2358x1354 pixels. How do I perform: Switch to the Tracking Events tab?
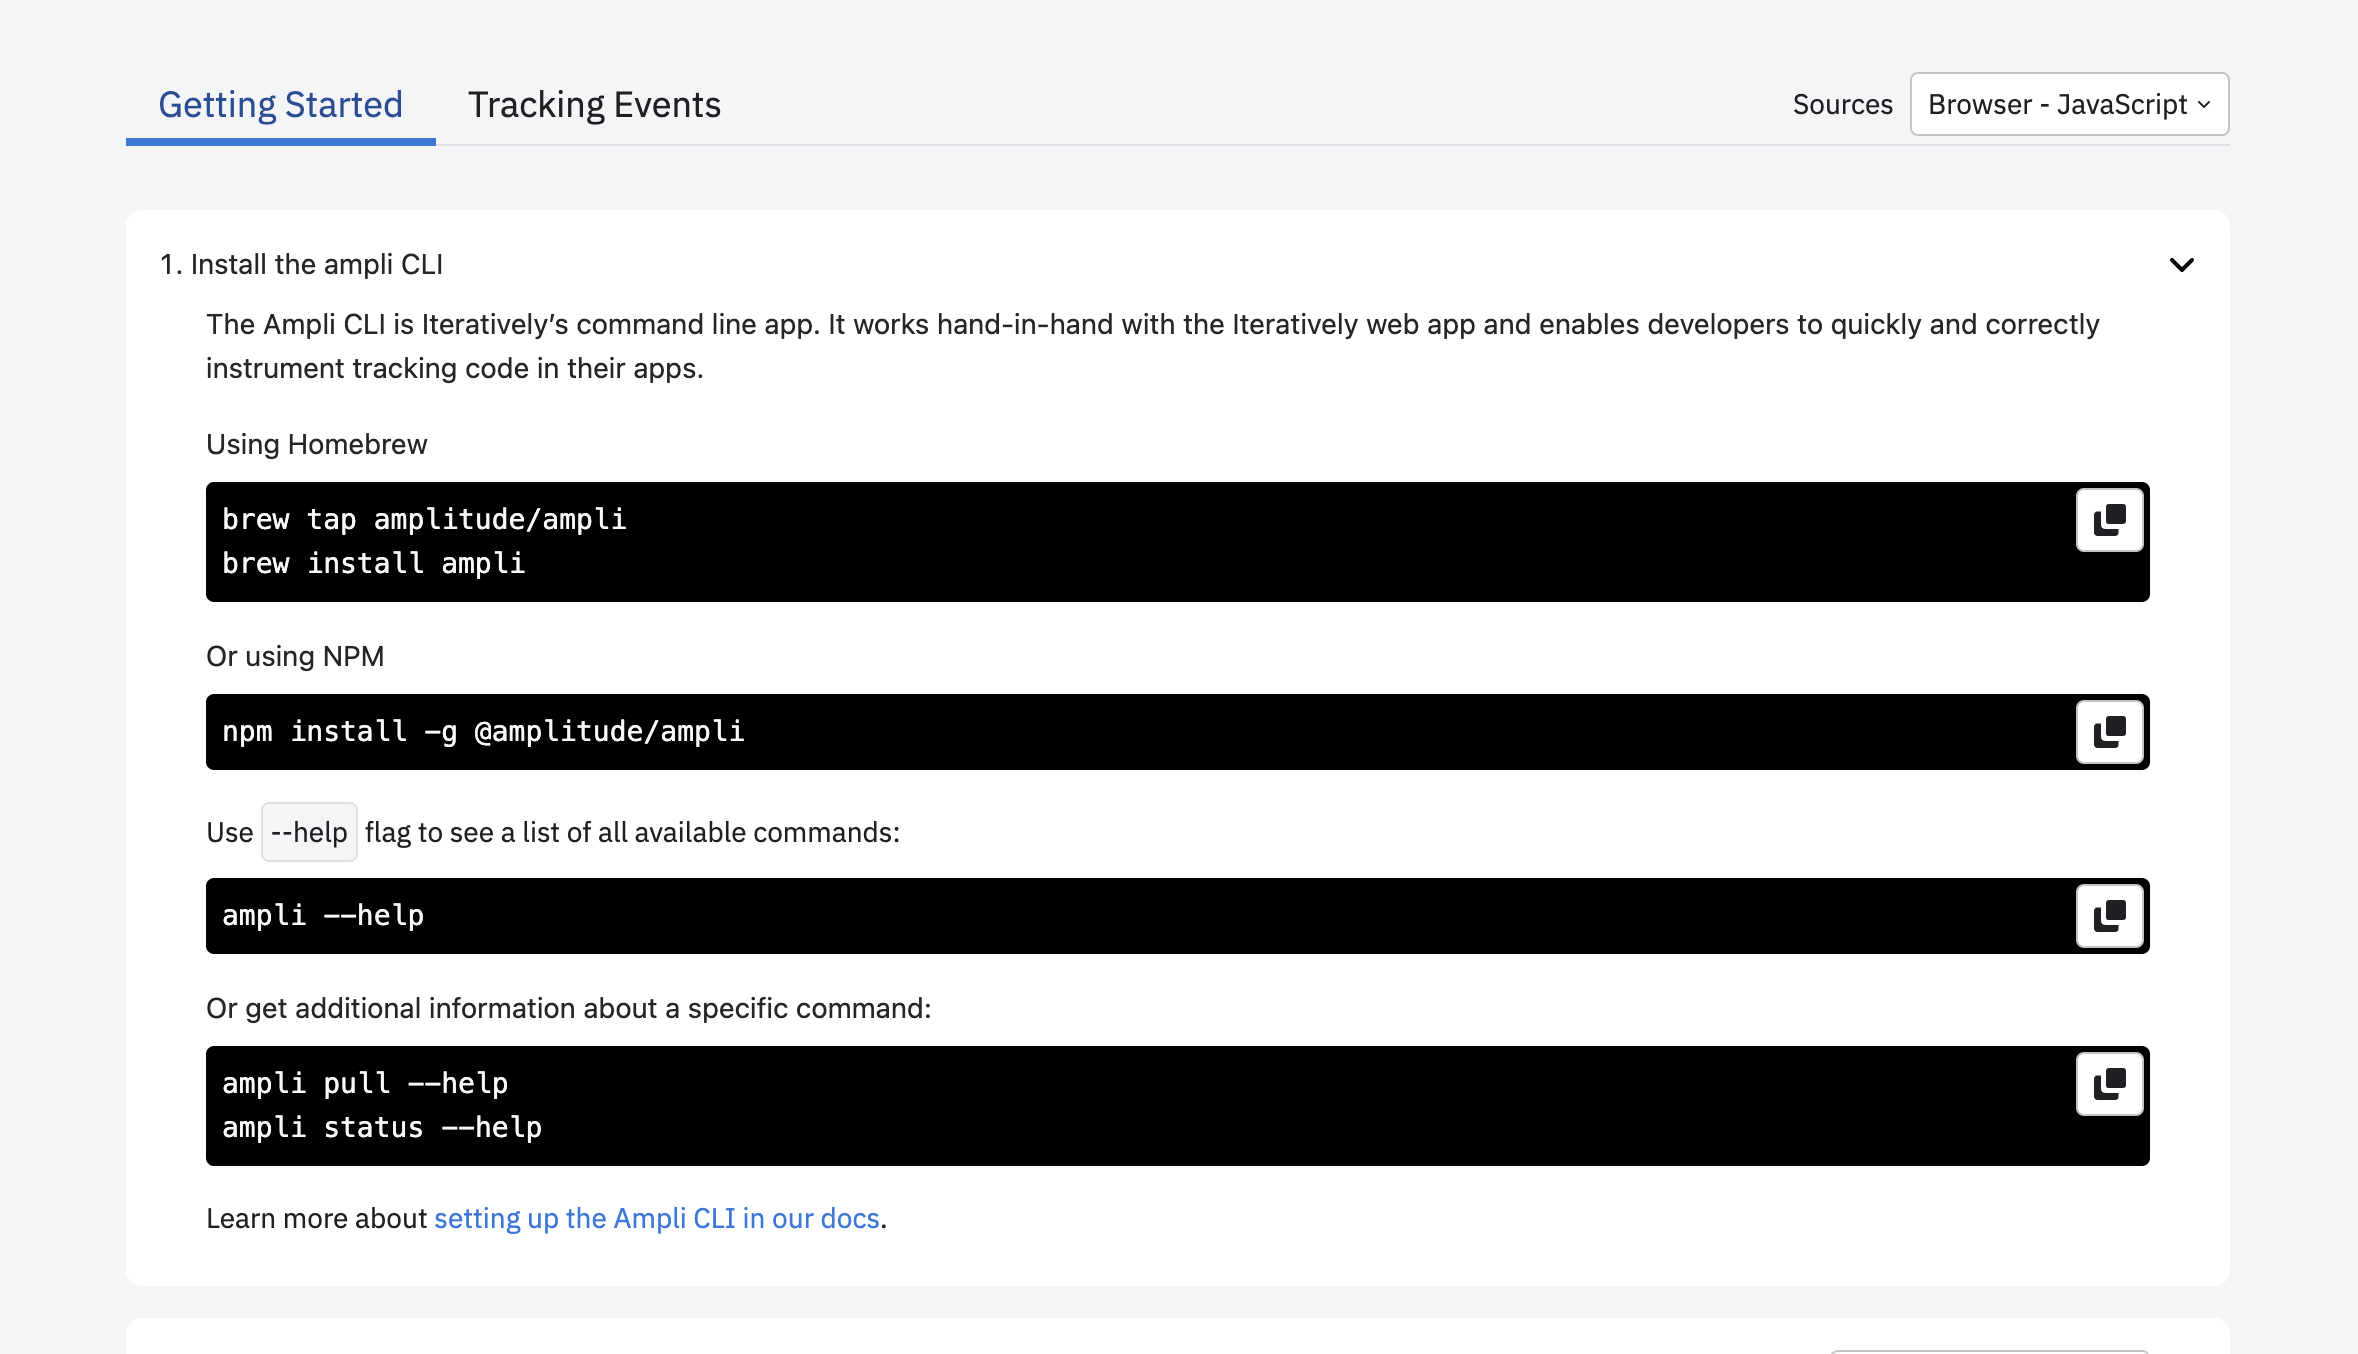594,105
